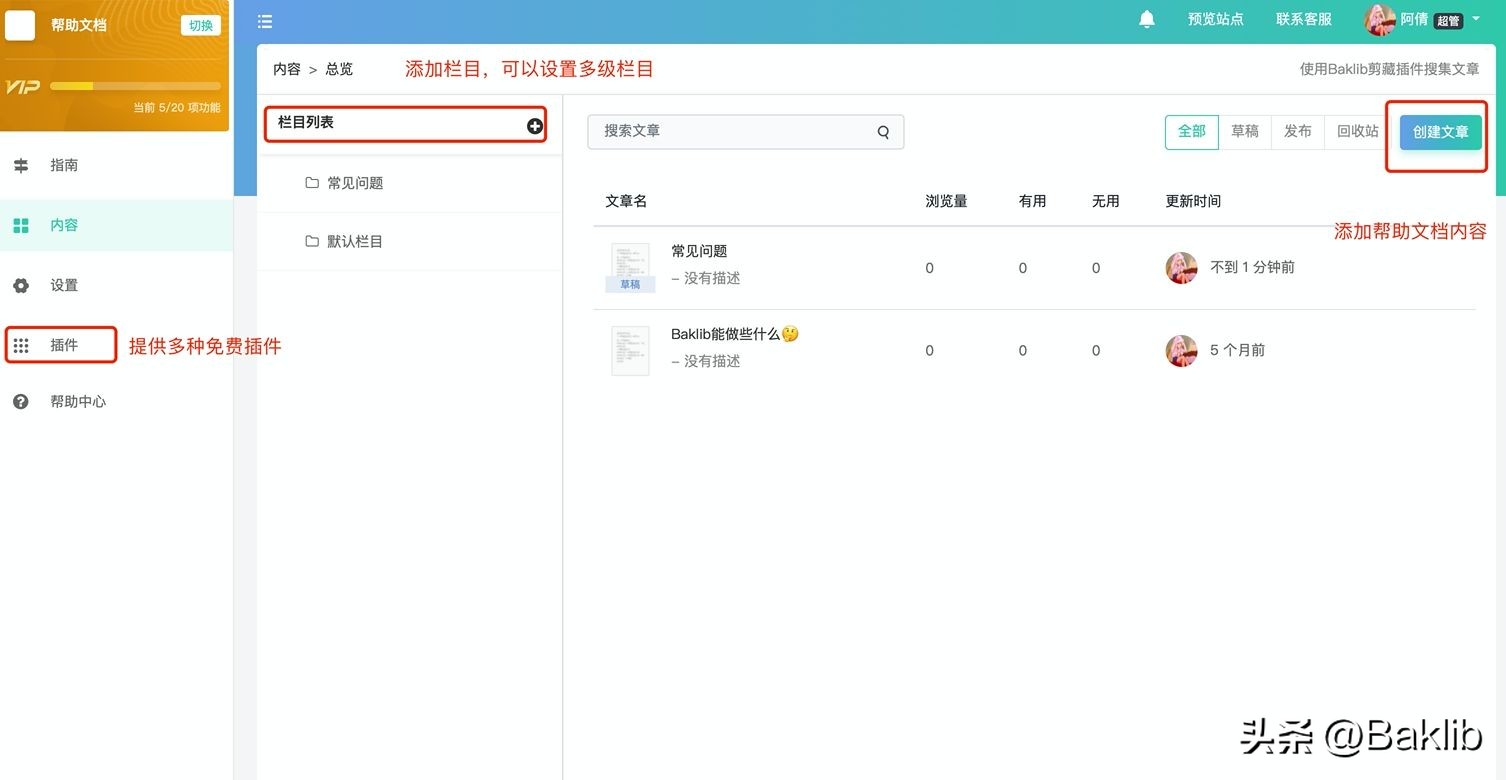
Task: Open the 预览站点 site preview link
Action: point(1215,18)
